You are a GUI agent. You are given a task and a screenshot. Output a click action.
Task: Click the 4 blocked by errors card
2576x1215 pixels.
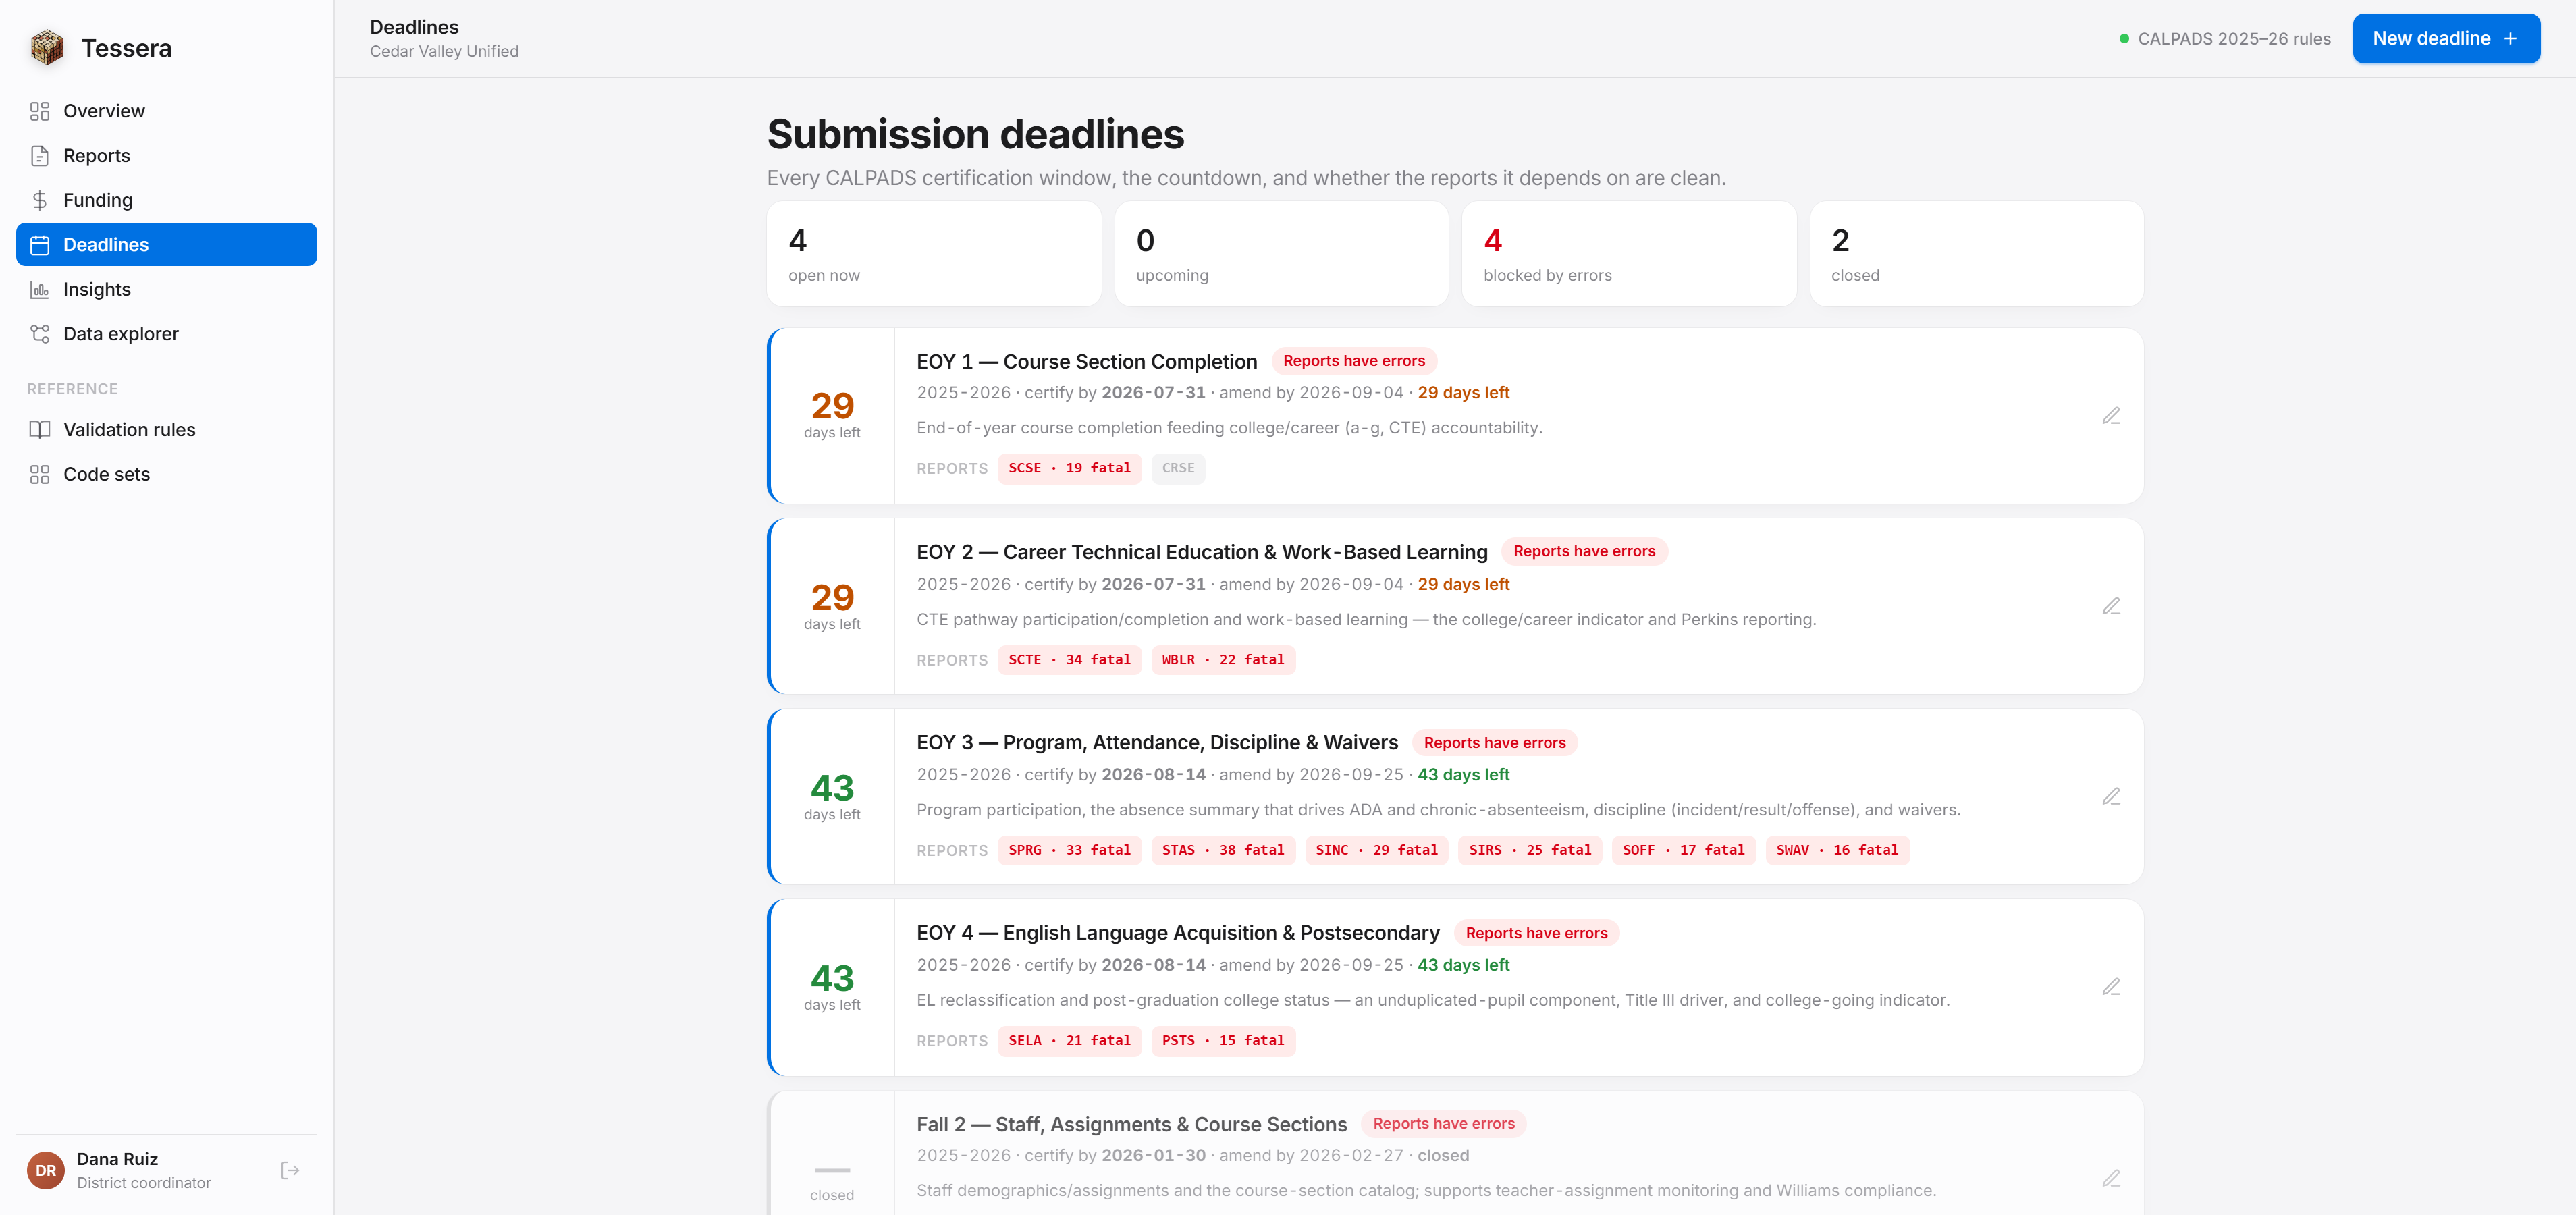[x=1629, y=254]
